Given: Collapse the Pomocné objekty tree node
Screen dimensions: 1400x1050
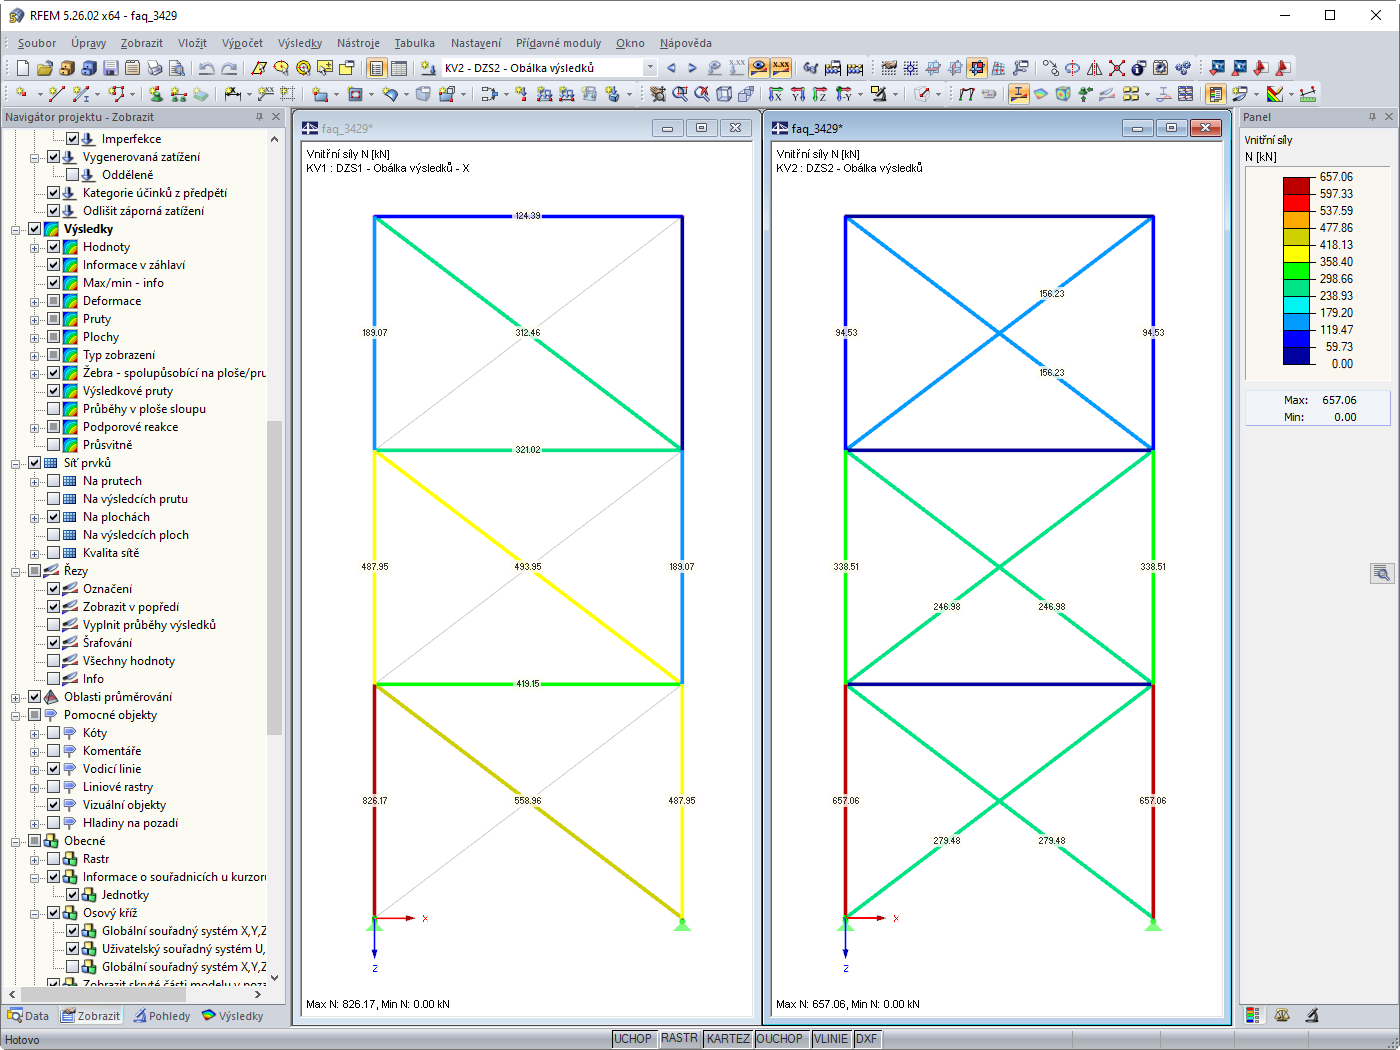Looking at the screenshot, I should tap(16, 715).
